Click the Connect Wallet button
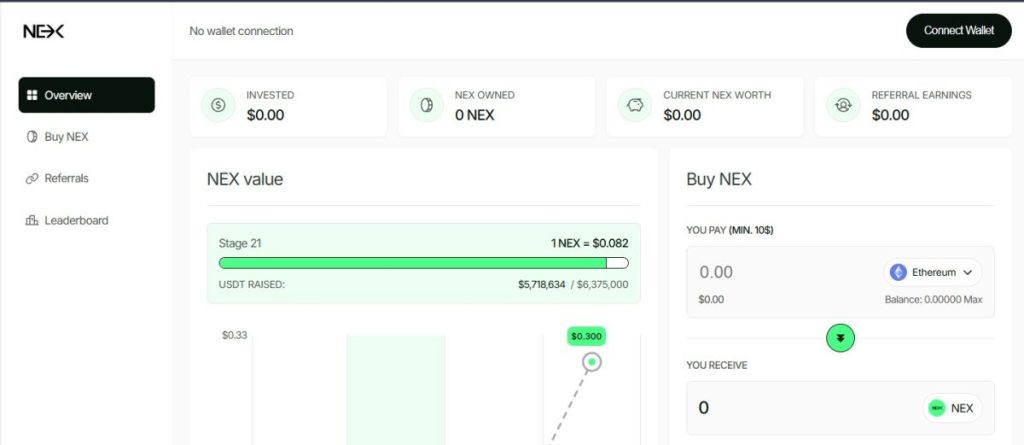Image resolution: width=1024 pixels, height=445 pixels. [959, 31]
